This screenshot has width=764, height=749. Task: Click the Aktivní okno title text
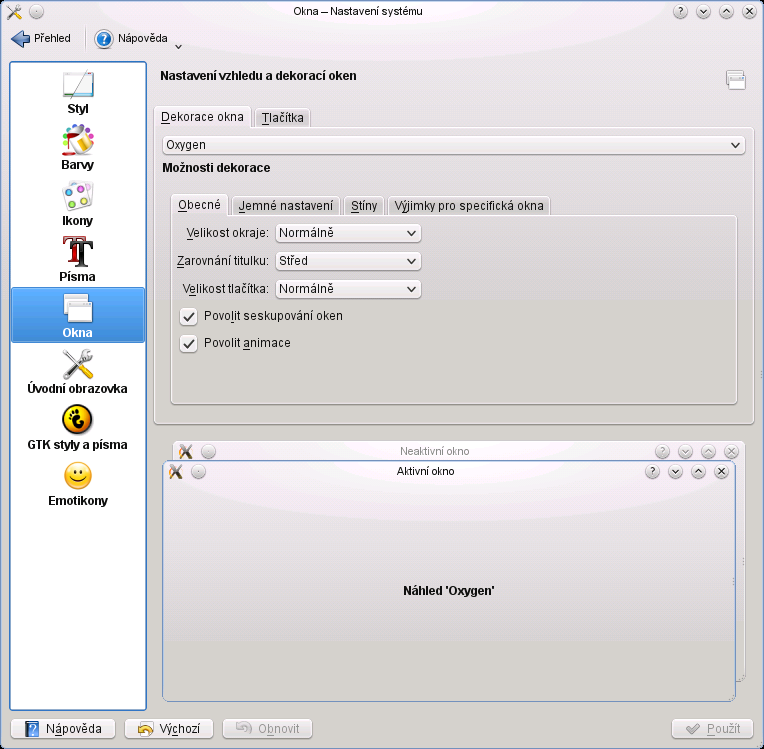click(x=425, y=472)
